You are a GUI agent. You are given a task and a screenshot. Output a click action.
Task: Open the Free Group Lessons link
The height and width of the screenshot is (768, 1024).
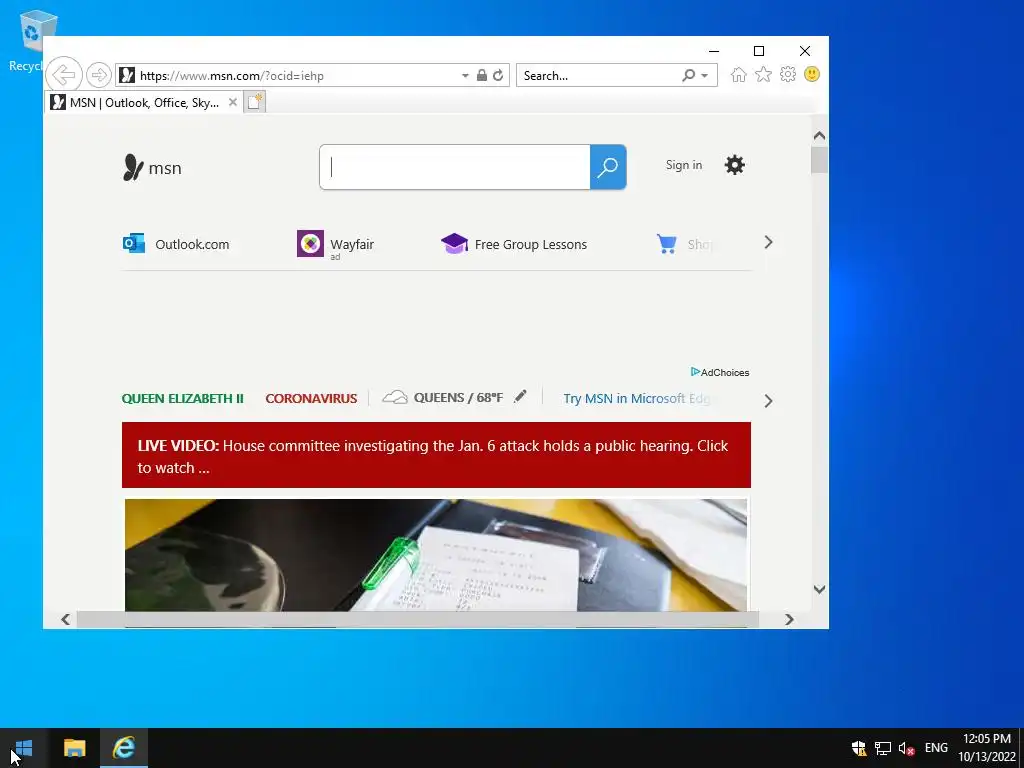click(x=531, y=244)
